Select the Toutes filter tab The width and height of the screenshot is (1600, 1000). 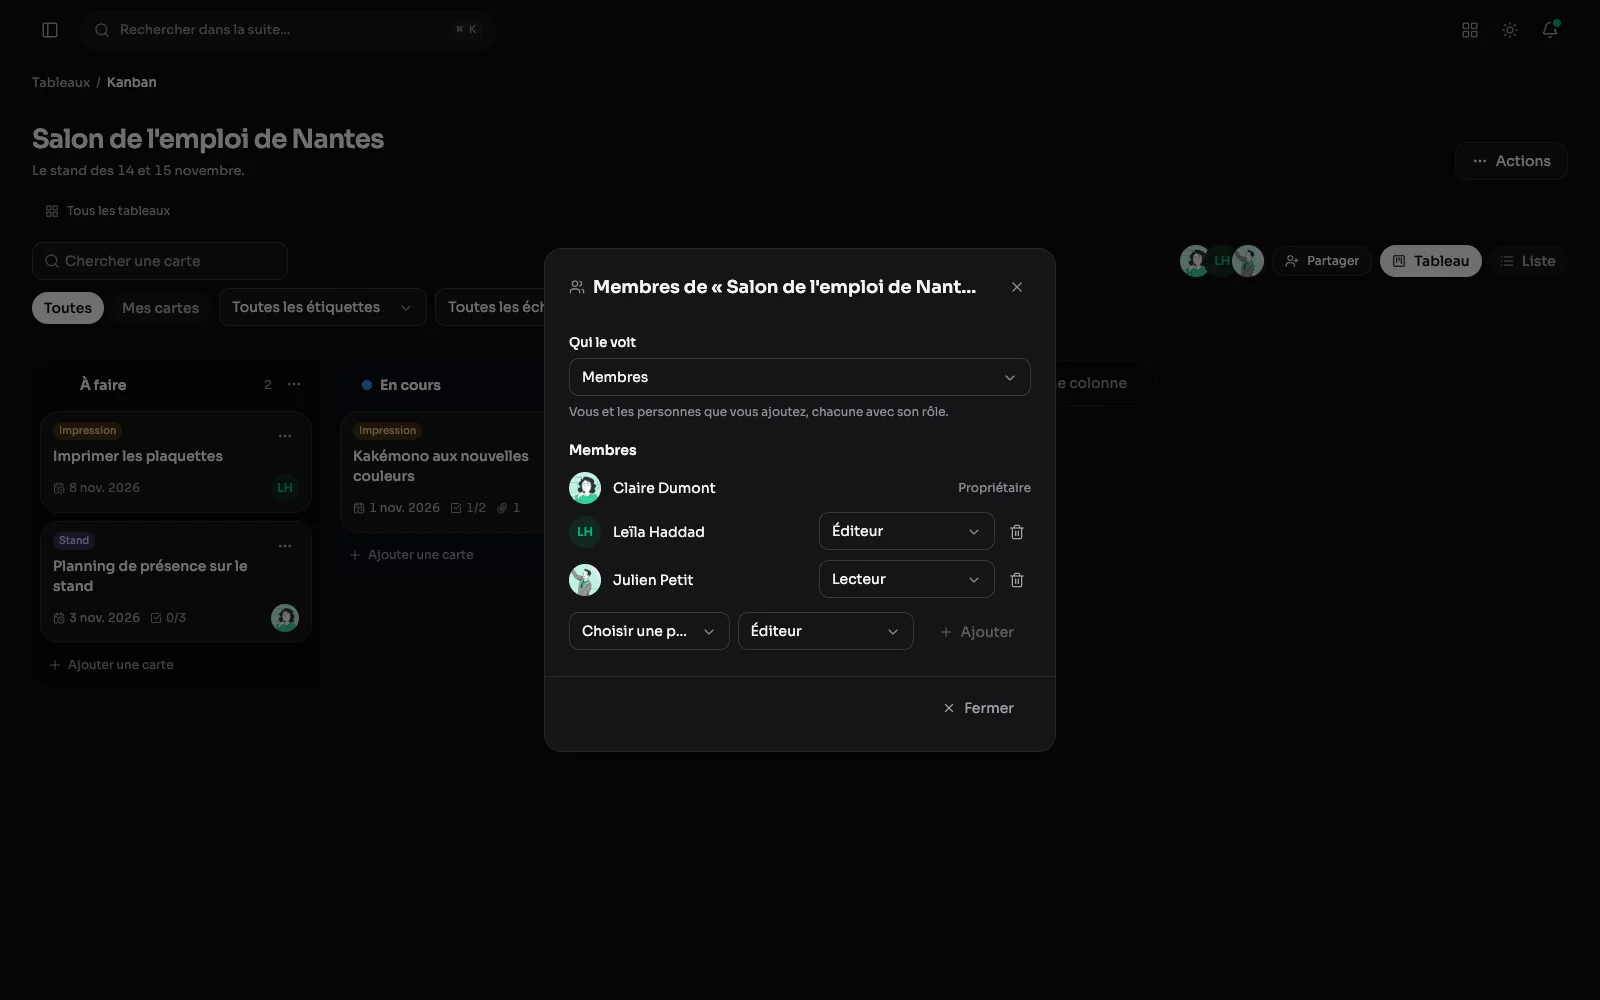[x=68, y=308]
